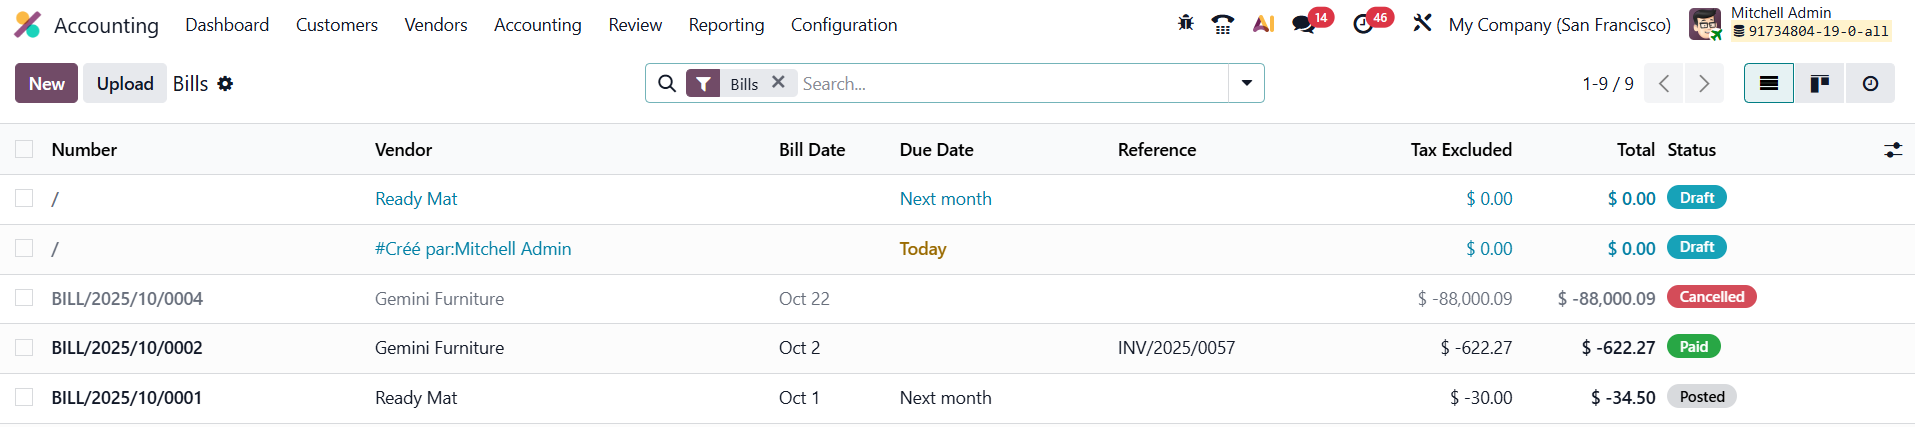Click the New button
Image resolution: width=1915 pixels, height=427 pixels.
pyautogui.click(x=46, y=84)
